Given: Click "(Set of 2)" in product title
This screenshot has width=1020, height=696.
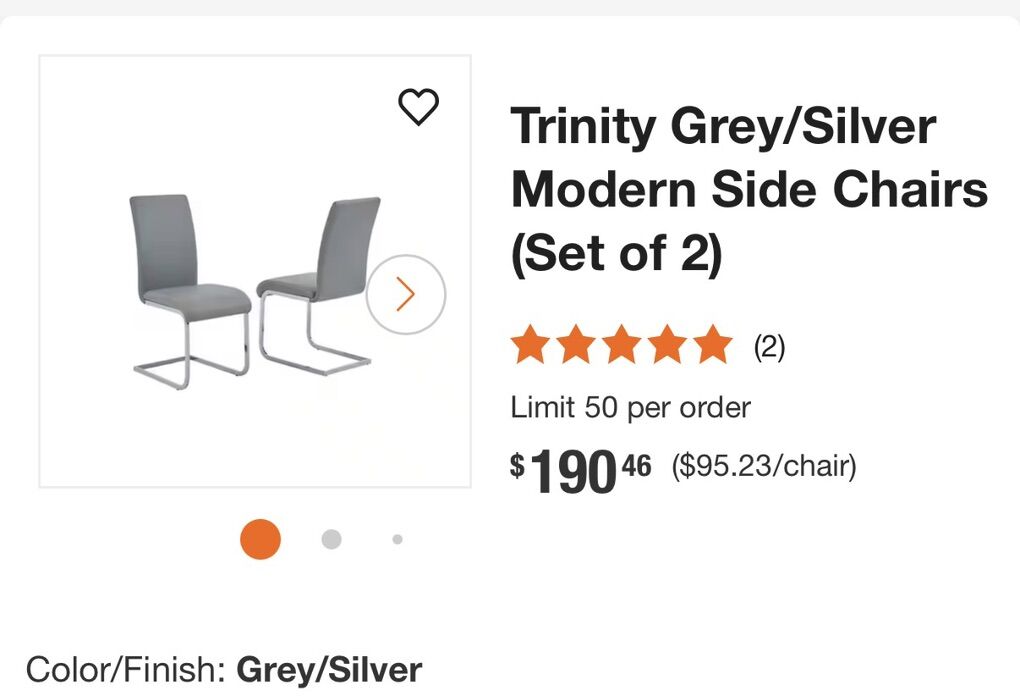Looking at the screenshot, I should [616, 254].
